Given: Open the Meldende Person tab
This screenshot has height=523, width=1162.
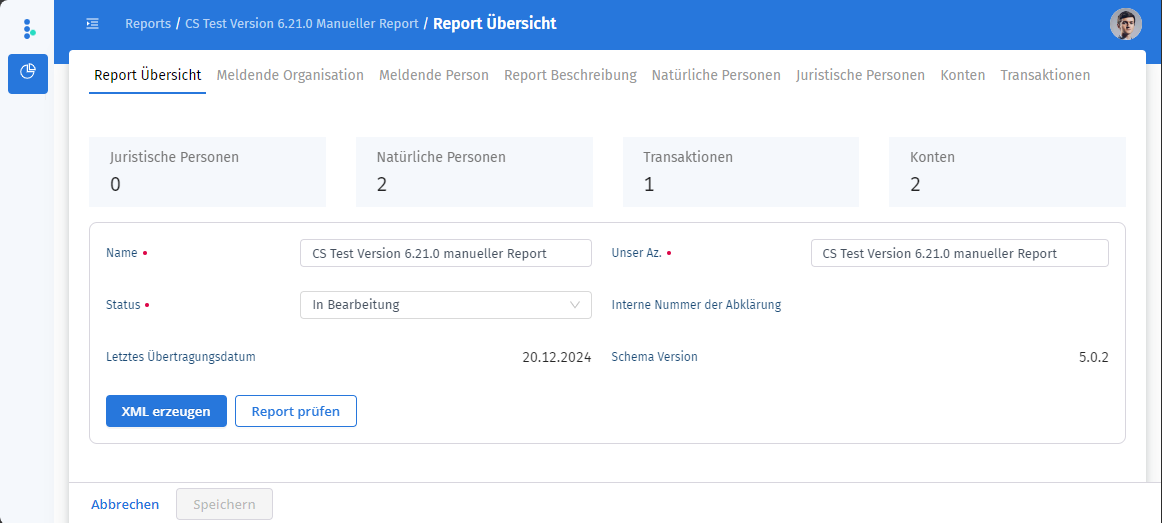Looking at the screenshot, I should [434, 75].
